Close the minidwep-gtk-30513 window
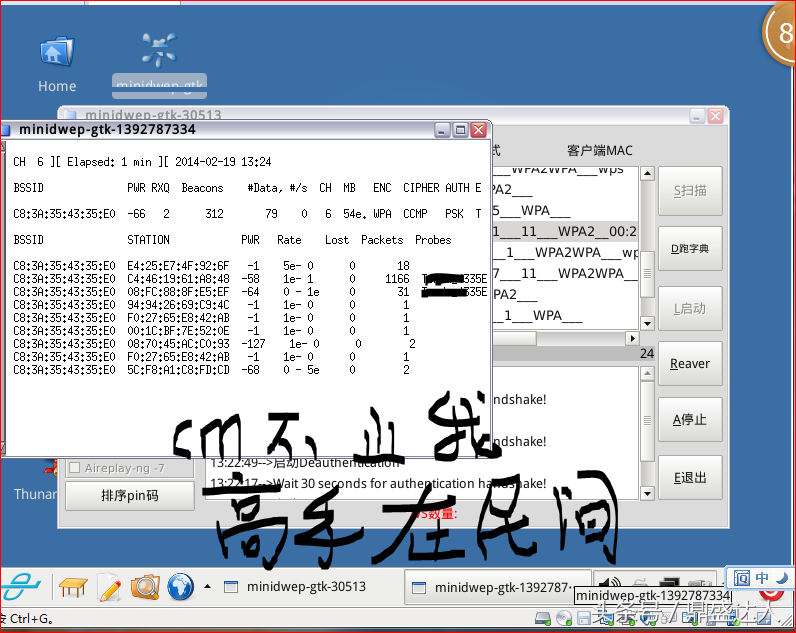 click(x=716, y=116)
